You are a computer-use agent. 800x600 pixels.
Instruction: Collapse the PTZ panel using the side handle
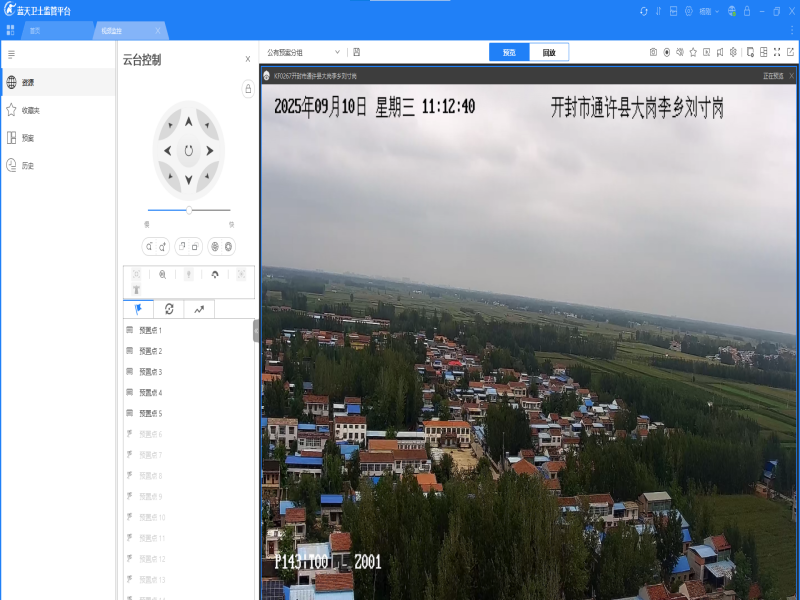[x=256, y=330]
